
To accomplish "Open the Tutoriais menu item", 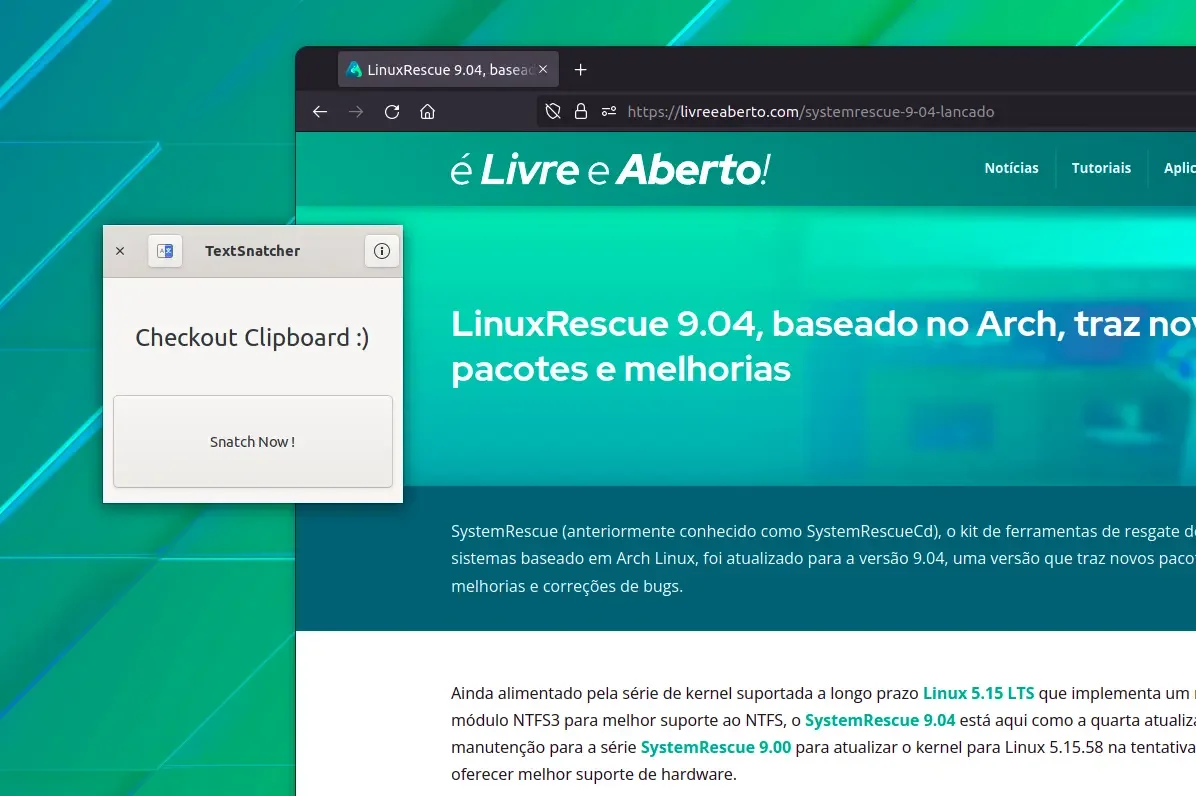I will click(x=1101, y=168).
